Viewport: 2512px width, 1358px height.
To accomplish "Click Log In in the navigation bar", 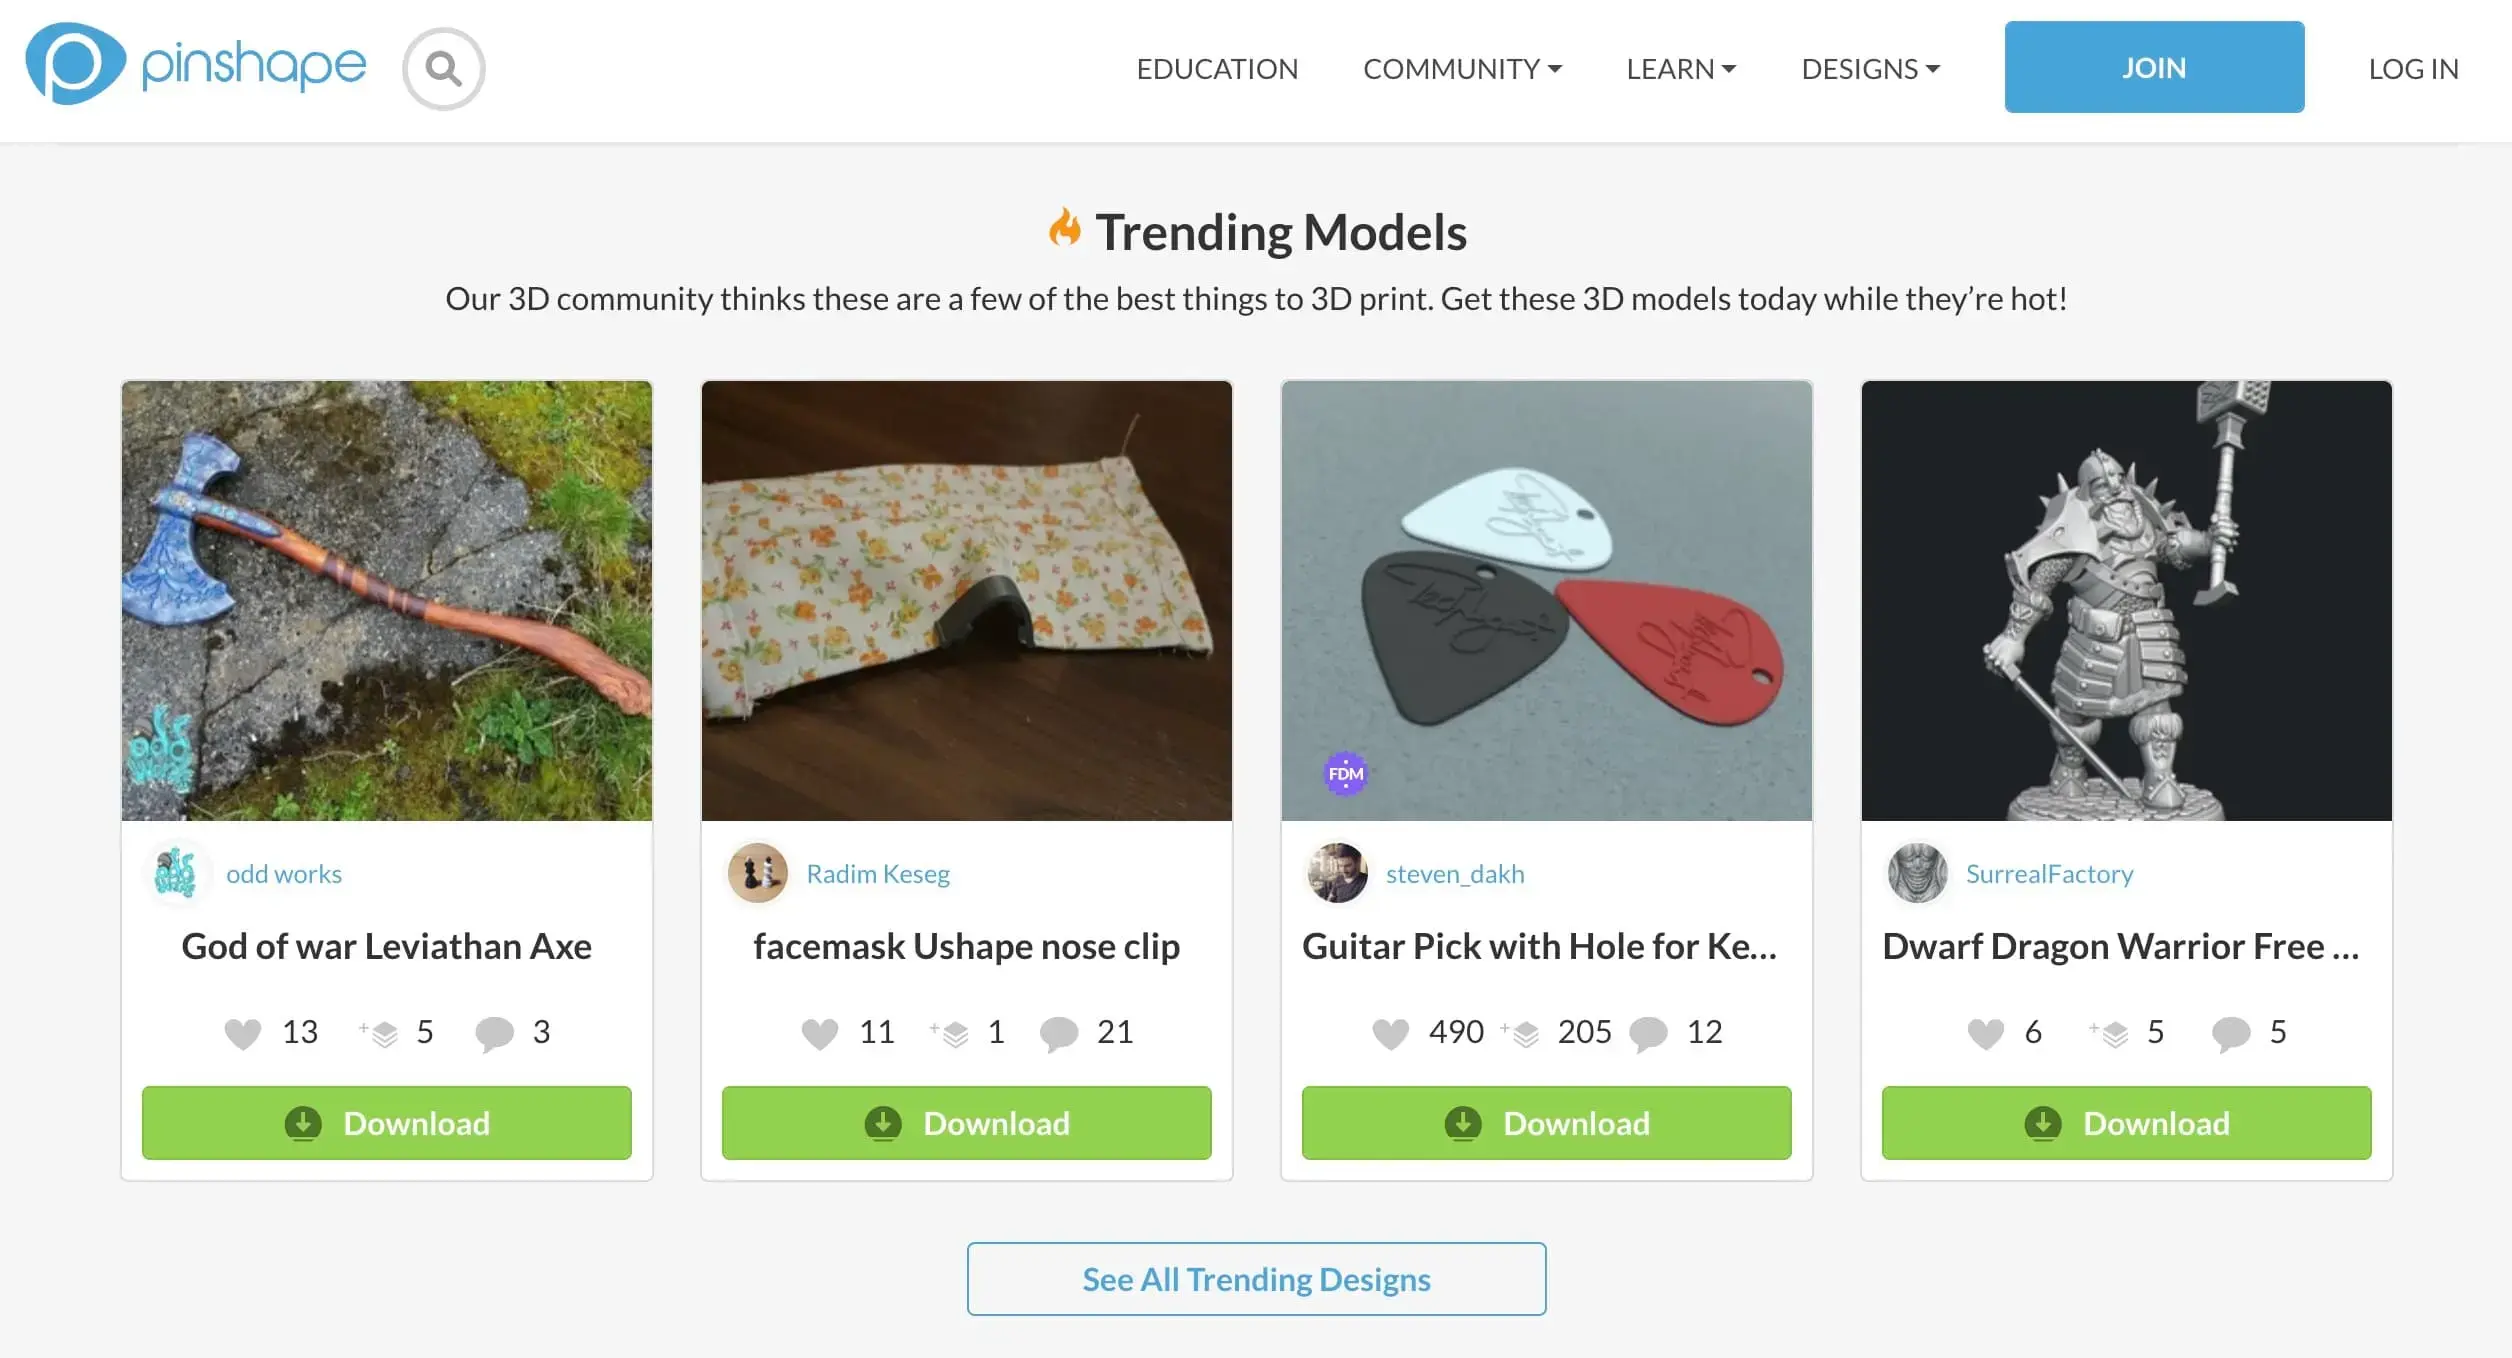I will (x=2413, y=69).
